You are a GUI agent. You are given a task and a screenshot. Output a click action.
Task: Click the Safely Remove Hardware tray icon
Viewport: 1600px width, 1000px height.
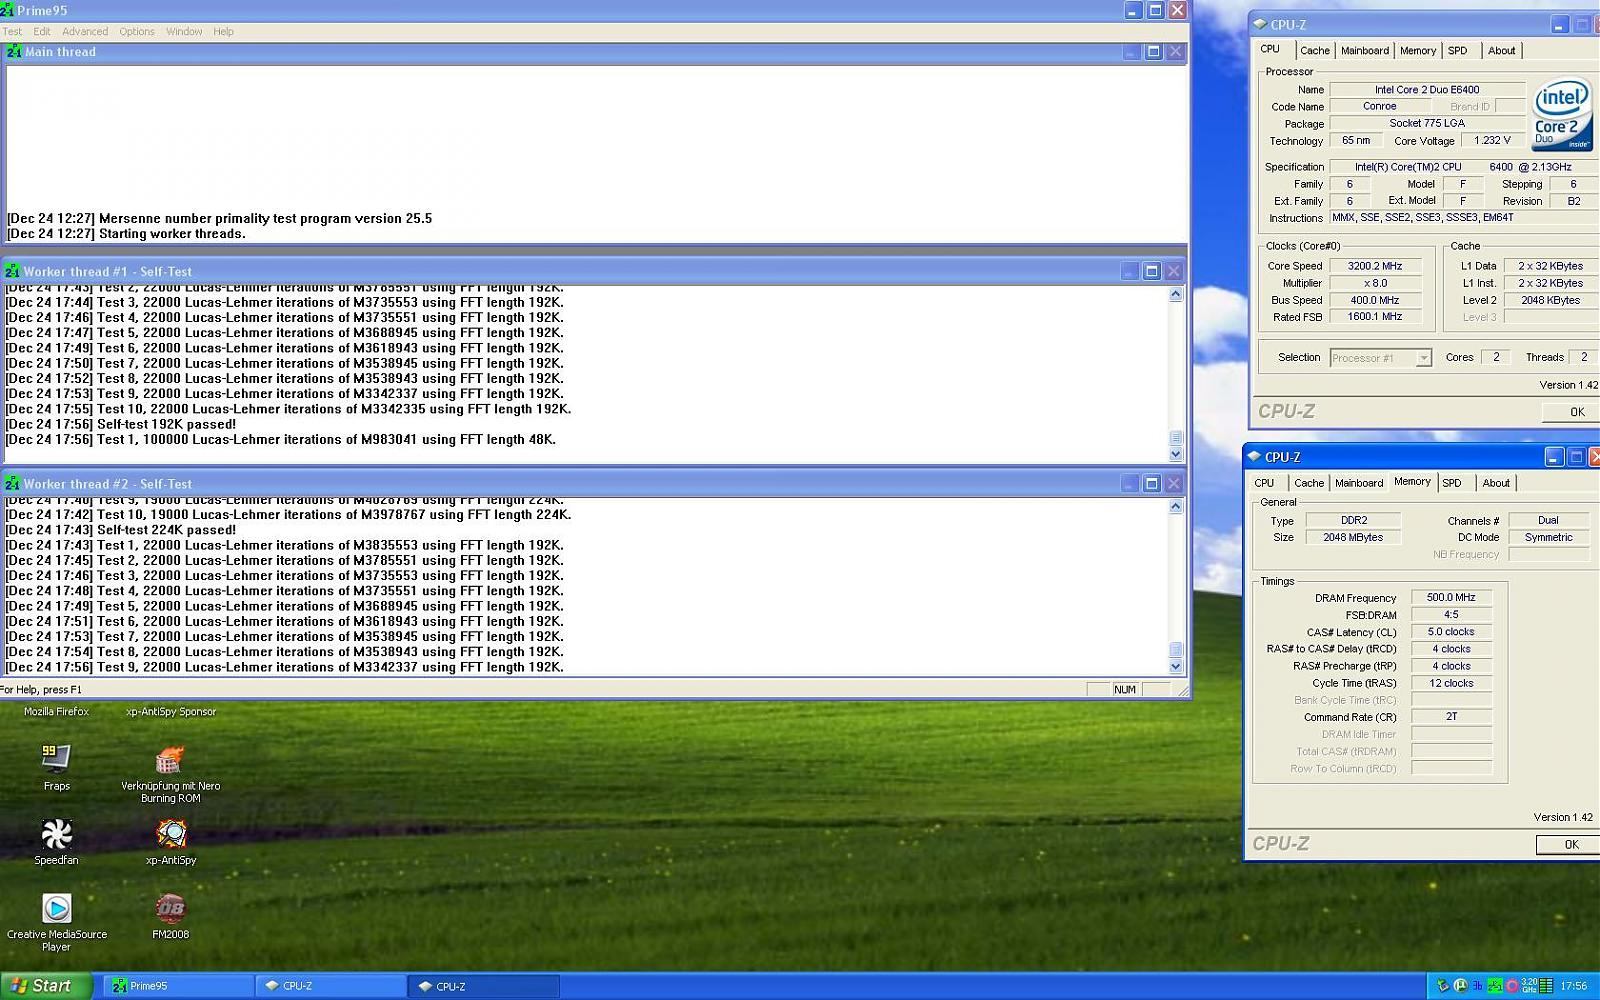click(1443, 986)
